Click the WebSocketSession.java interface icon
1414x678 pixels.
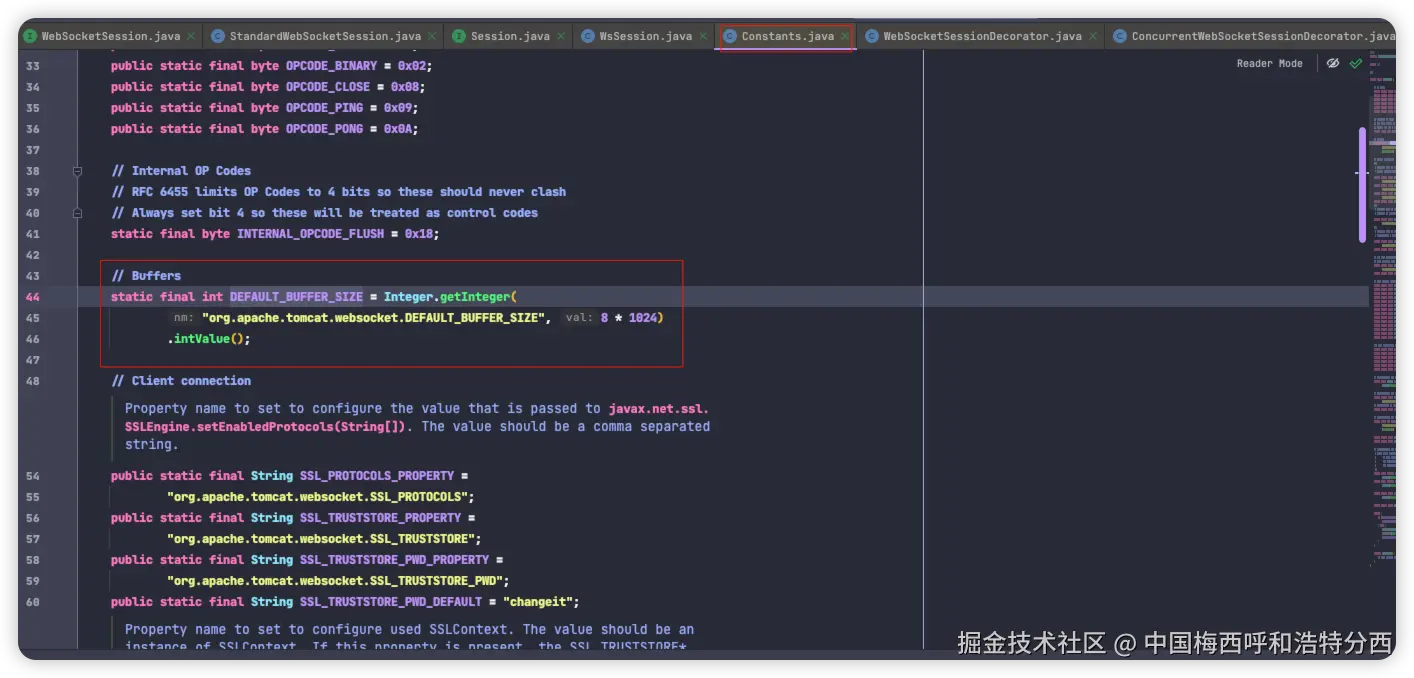click(30, 36)
